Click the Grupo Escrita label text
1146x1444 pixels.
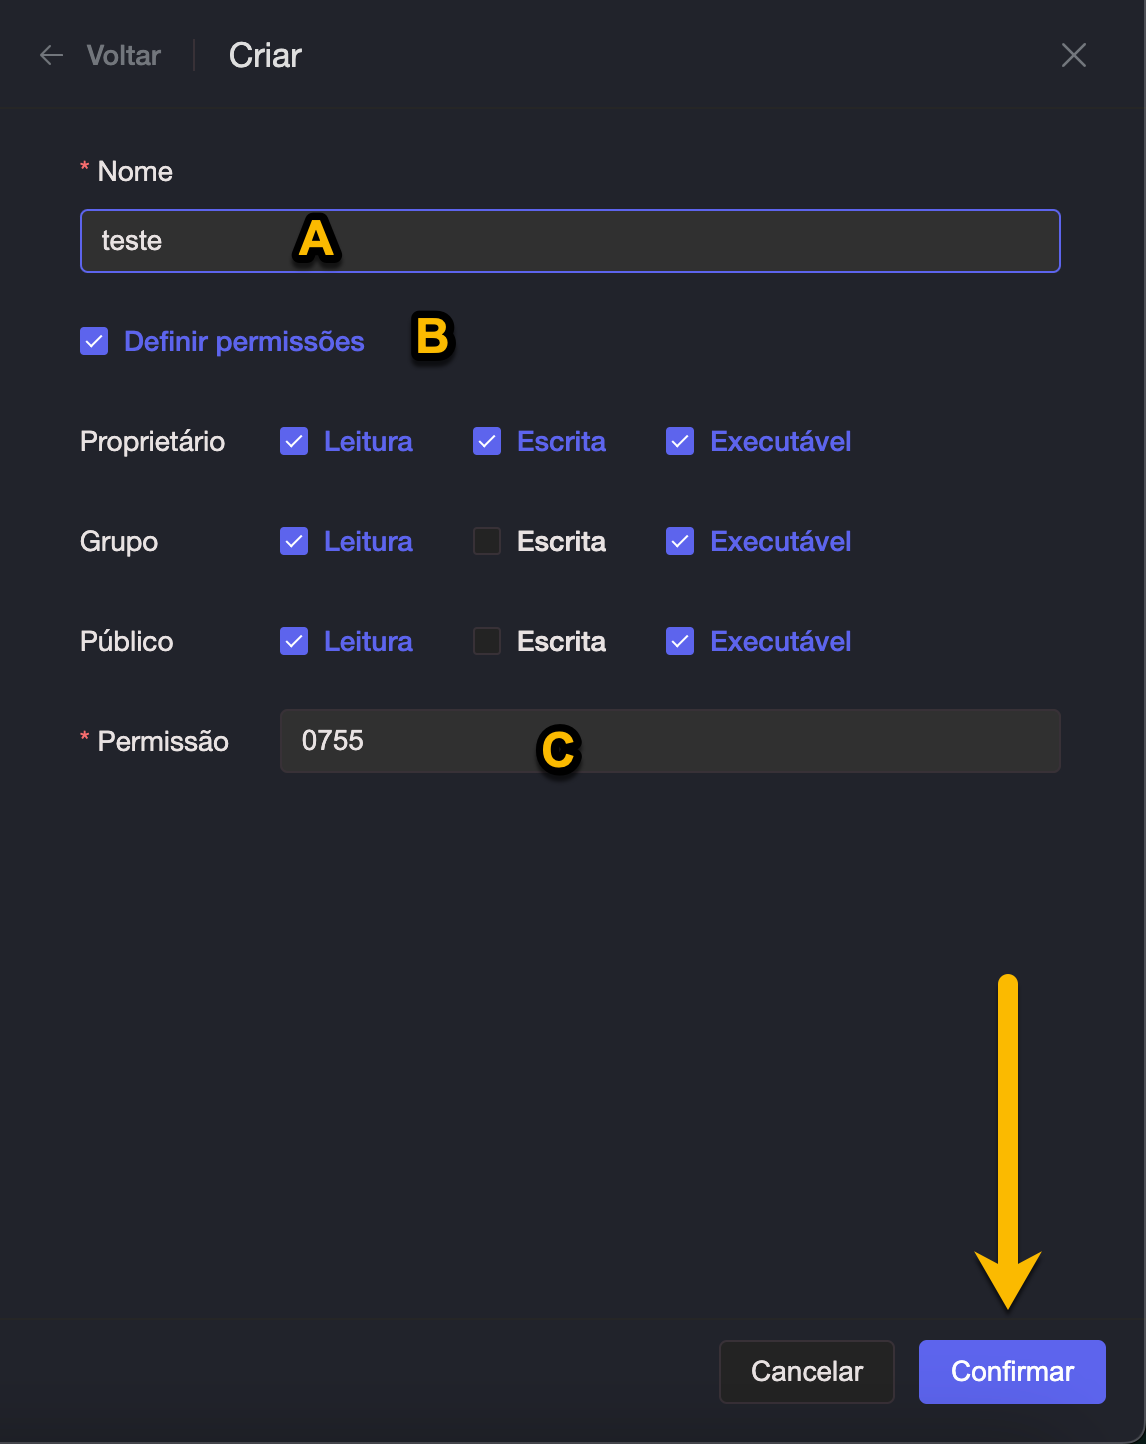[x=561, y=541]
